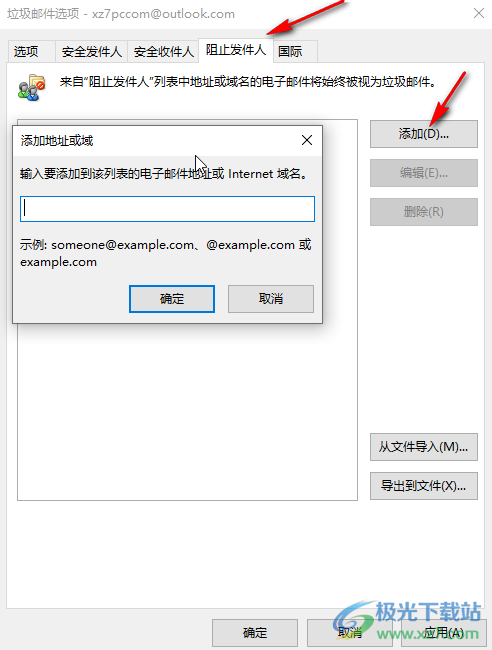
Task: Click the 添加(D)... button
Action: click(424, 134)
